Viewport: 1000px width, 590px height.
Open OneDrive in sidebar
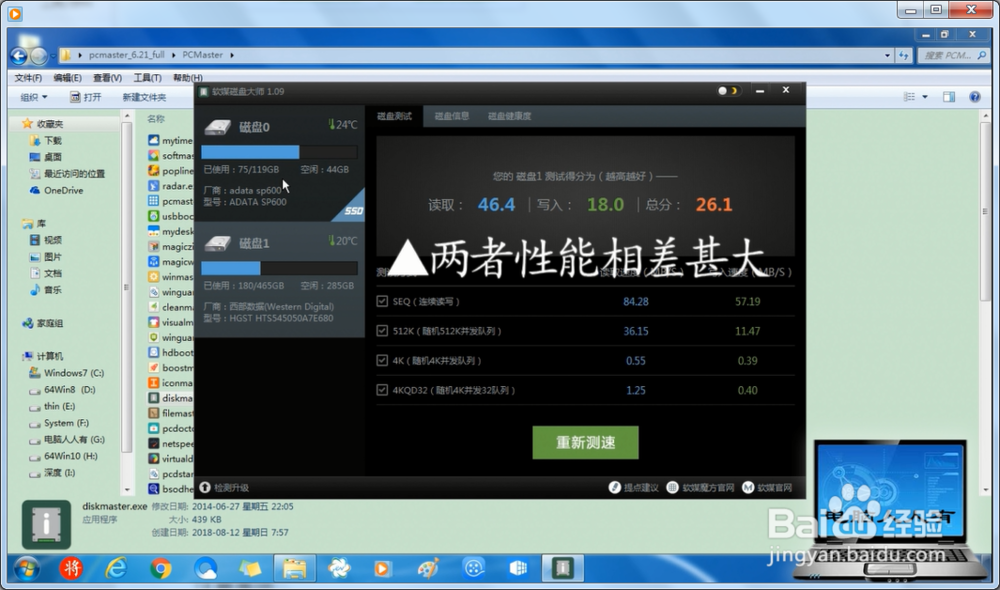(x=56, y=190)
